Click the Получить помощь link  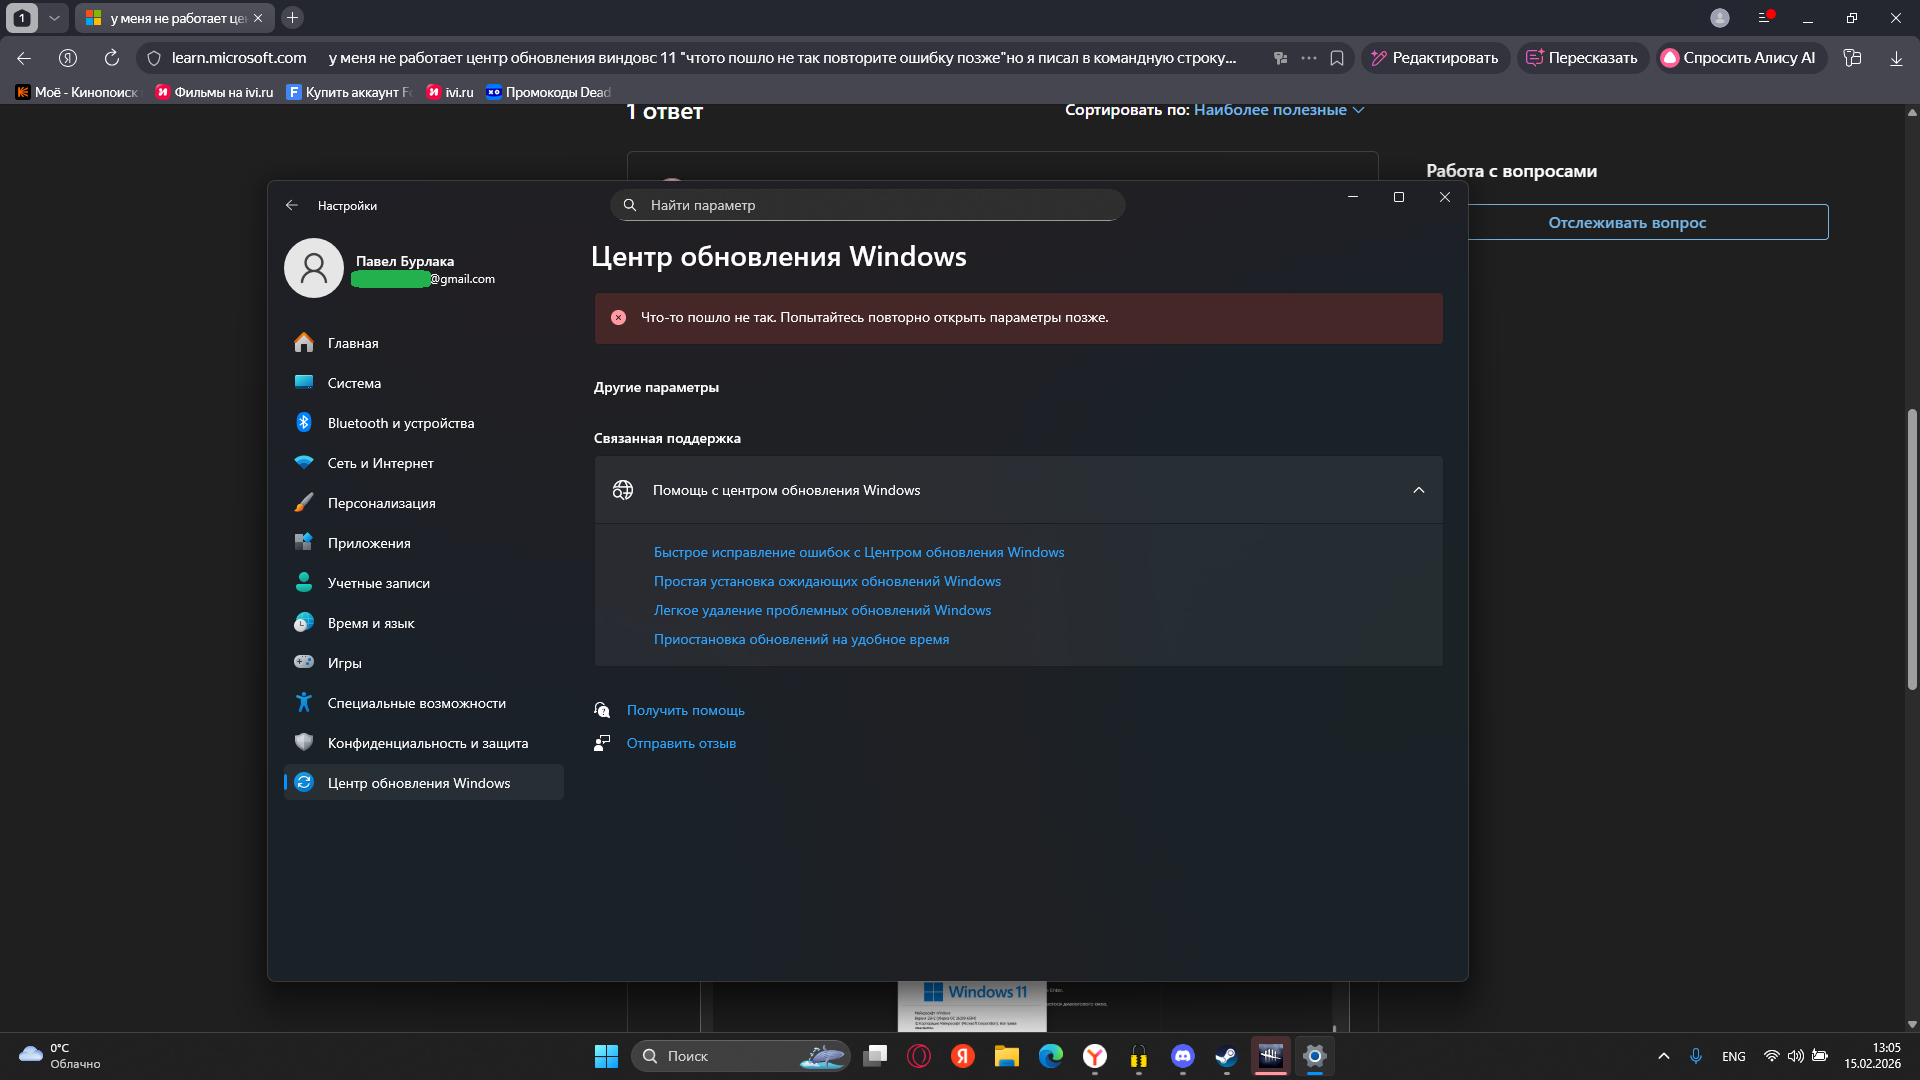(x=685, y=710)
